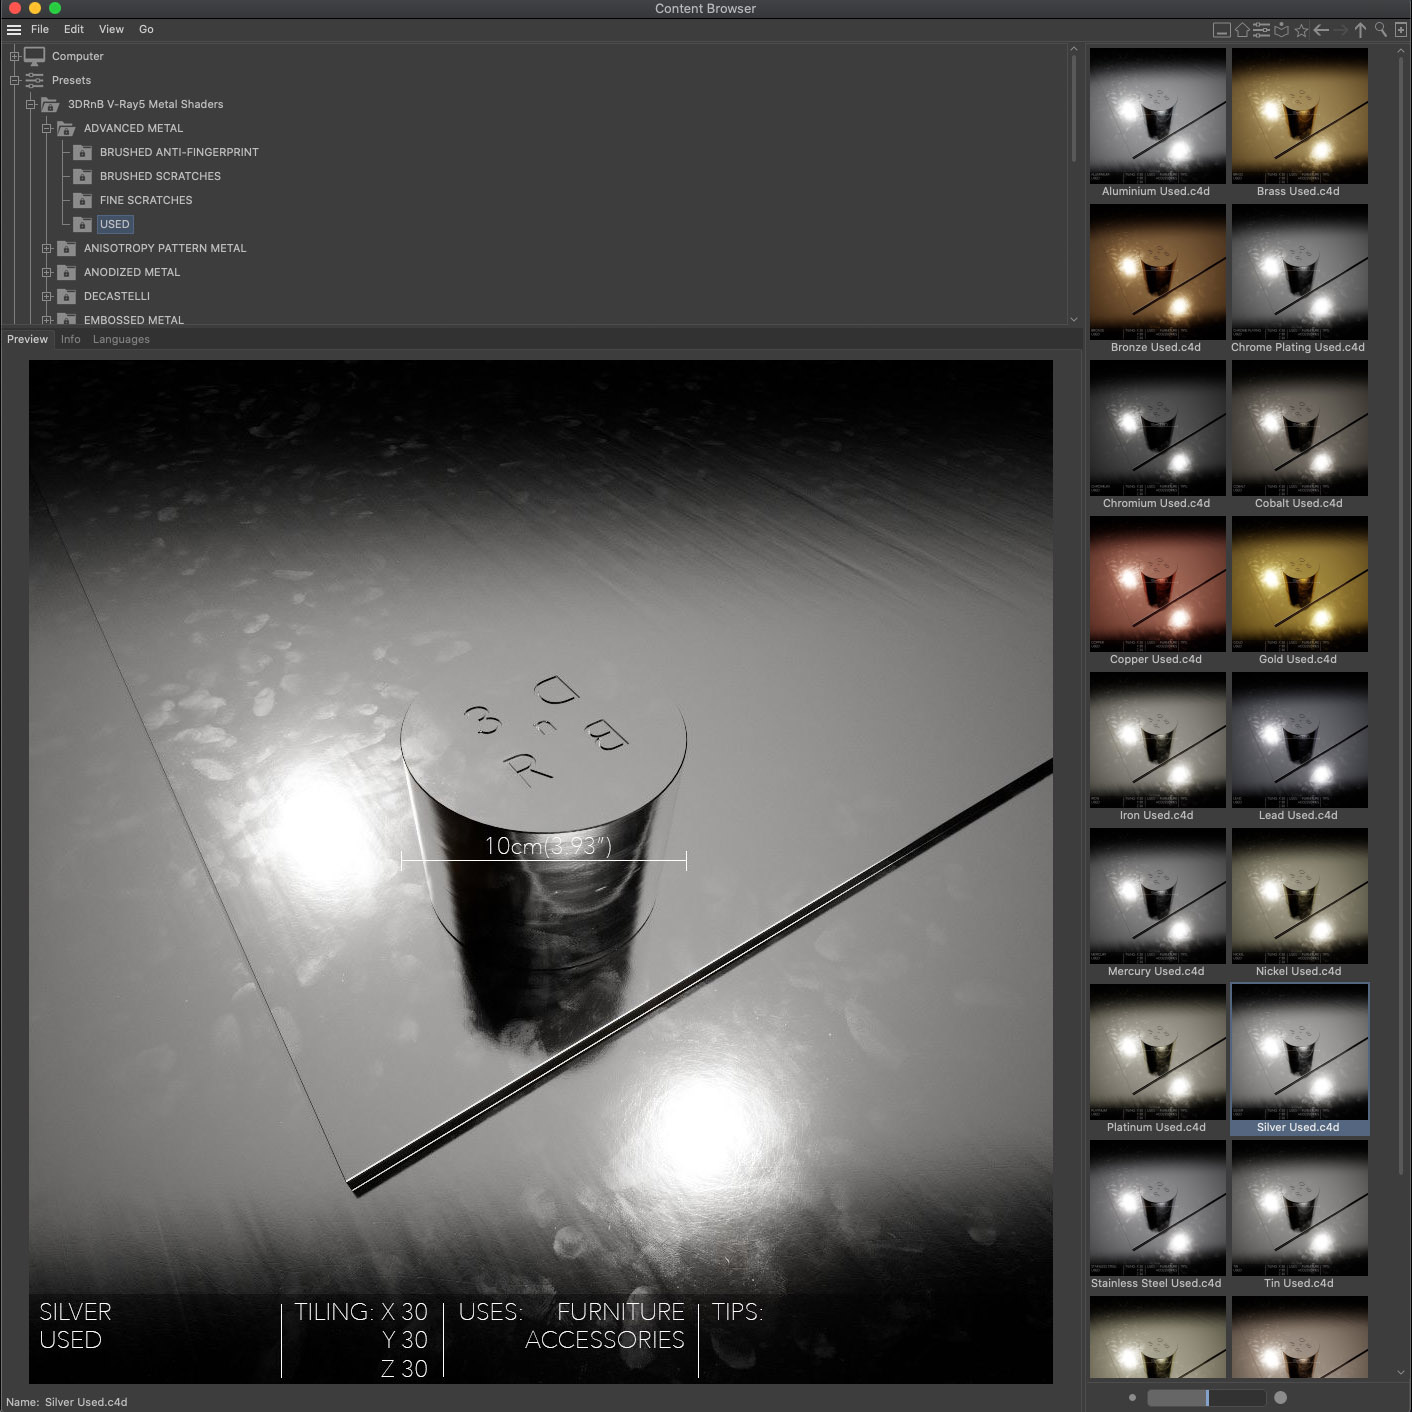Viewport: 1412px width, 1412px height.
Task: Collapse the 3DRnB V-Ray5 Metal Shaders node
Action: 31,104
